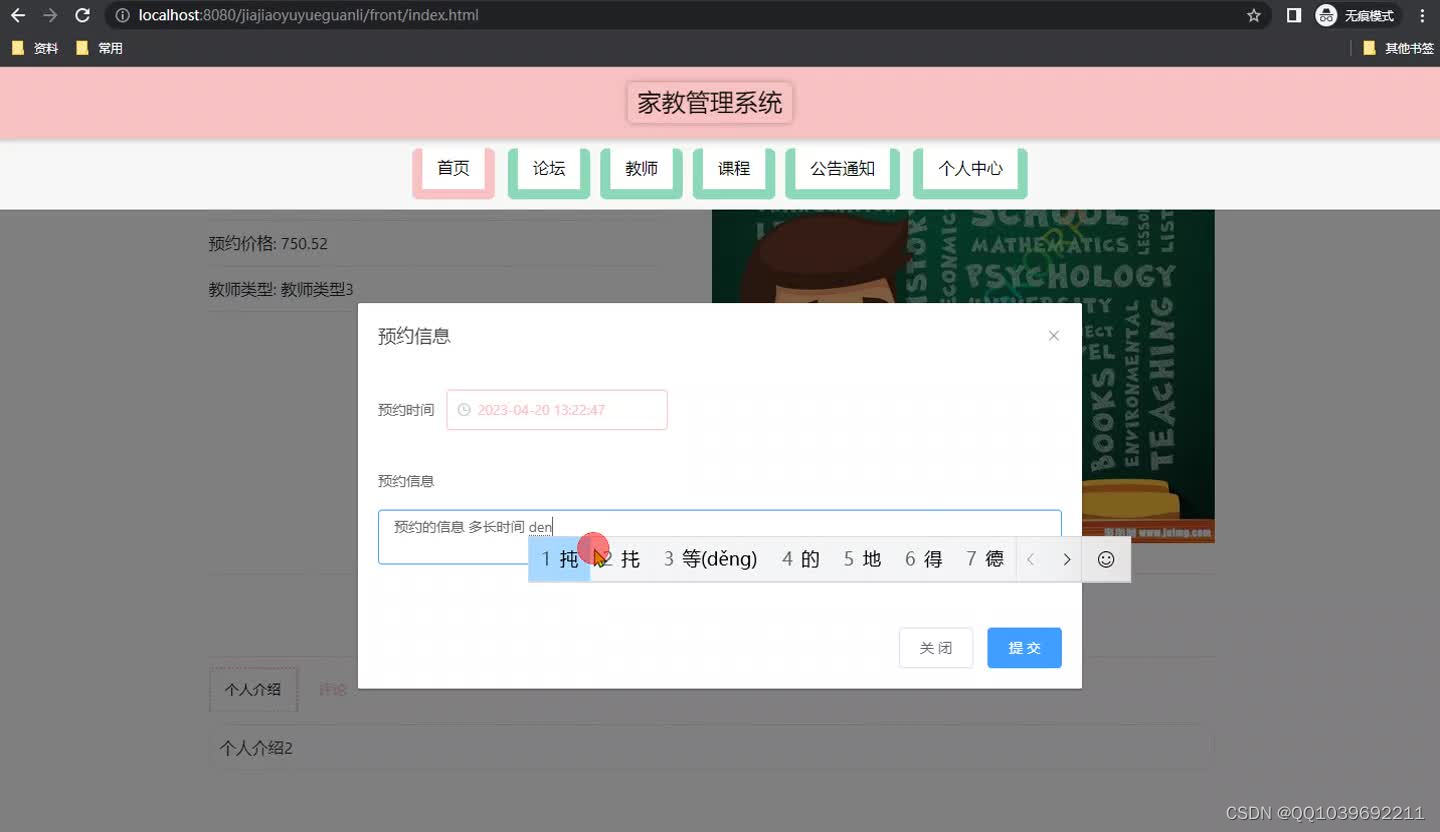Click the browser reload icon

[82, 15]
